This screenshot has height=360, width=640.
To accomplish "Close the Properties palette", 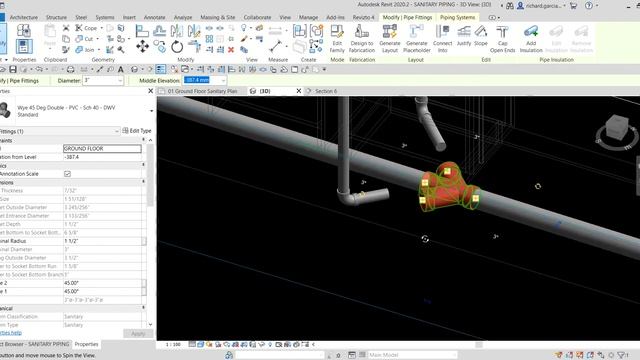I will coord(150,91).
